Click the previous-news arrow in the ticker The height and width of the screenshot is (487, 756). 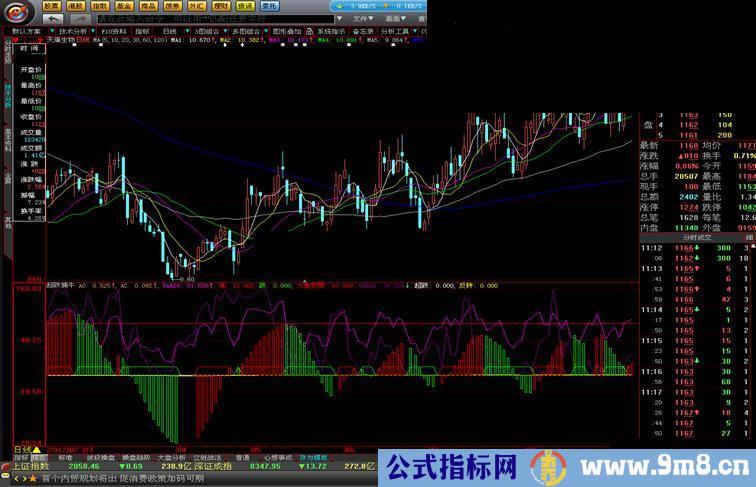pos(18,479)
